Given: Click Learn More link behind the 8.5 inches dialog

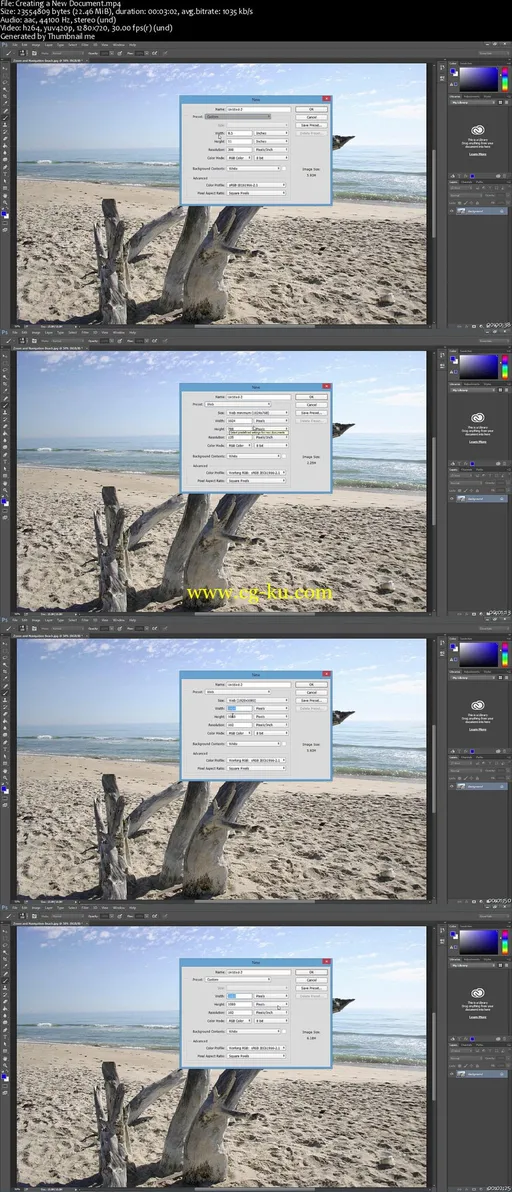Looking at the screenshot, I should 477,154.
